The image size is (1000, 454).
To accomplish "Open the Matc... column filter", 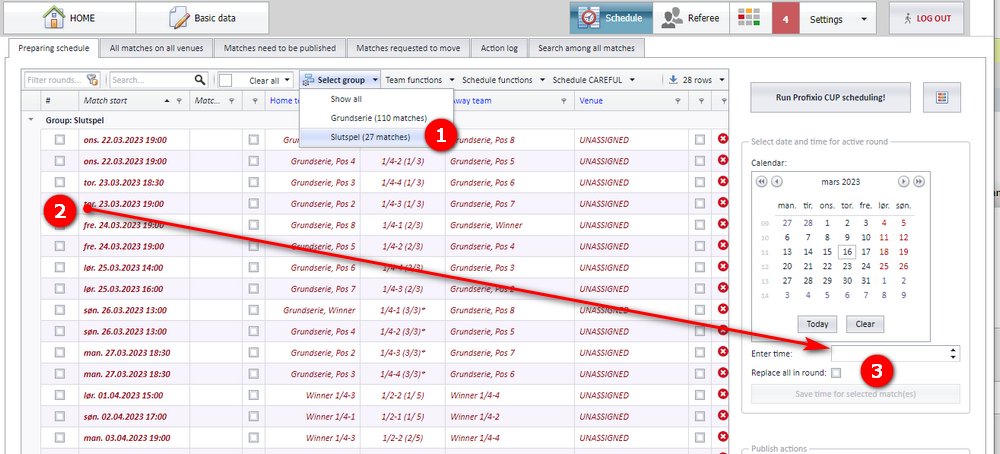I will tap(231, 101).
